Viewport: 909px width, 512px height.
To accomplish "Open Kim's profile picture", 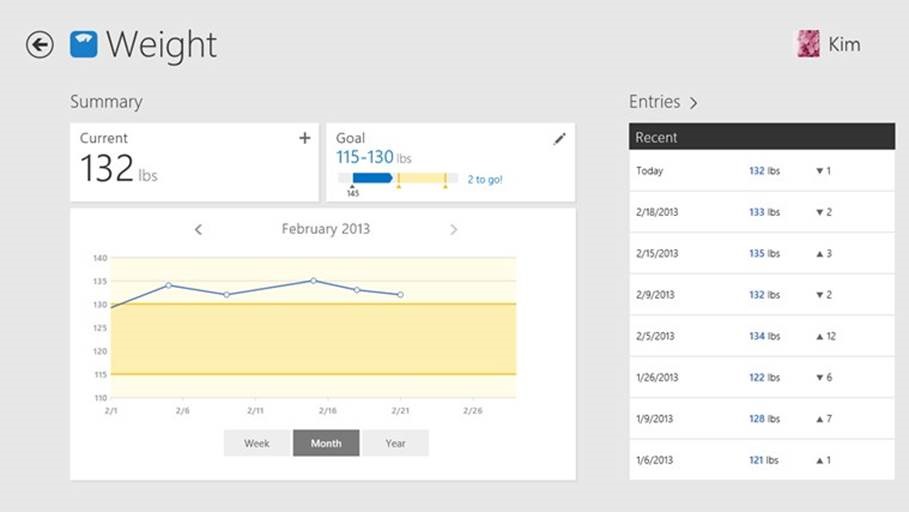I will (807, 44).
